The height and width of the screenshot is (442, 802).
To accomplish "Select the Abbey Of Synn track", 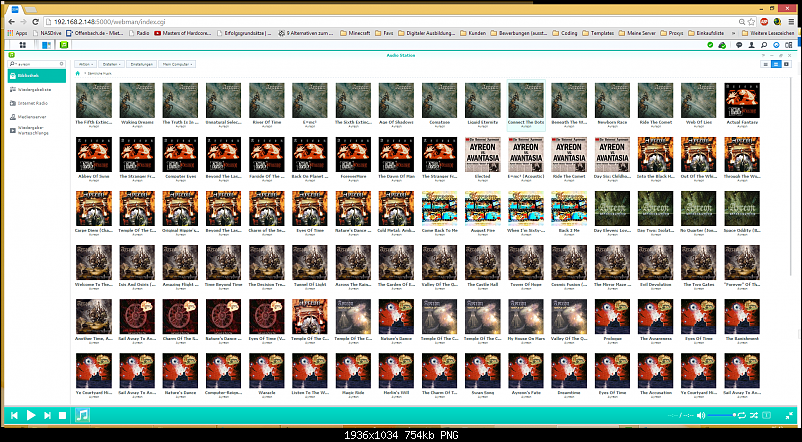I will click(94, 159).
